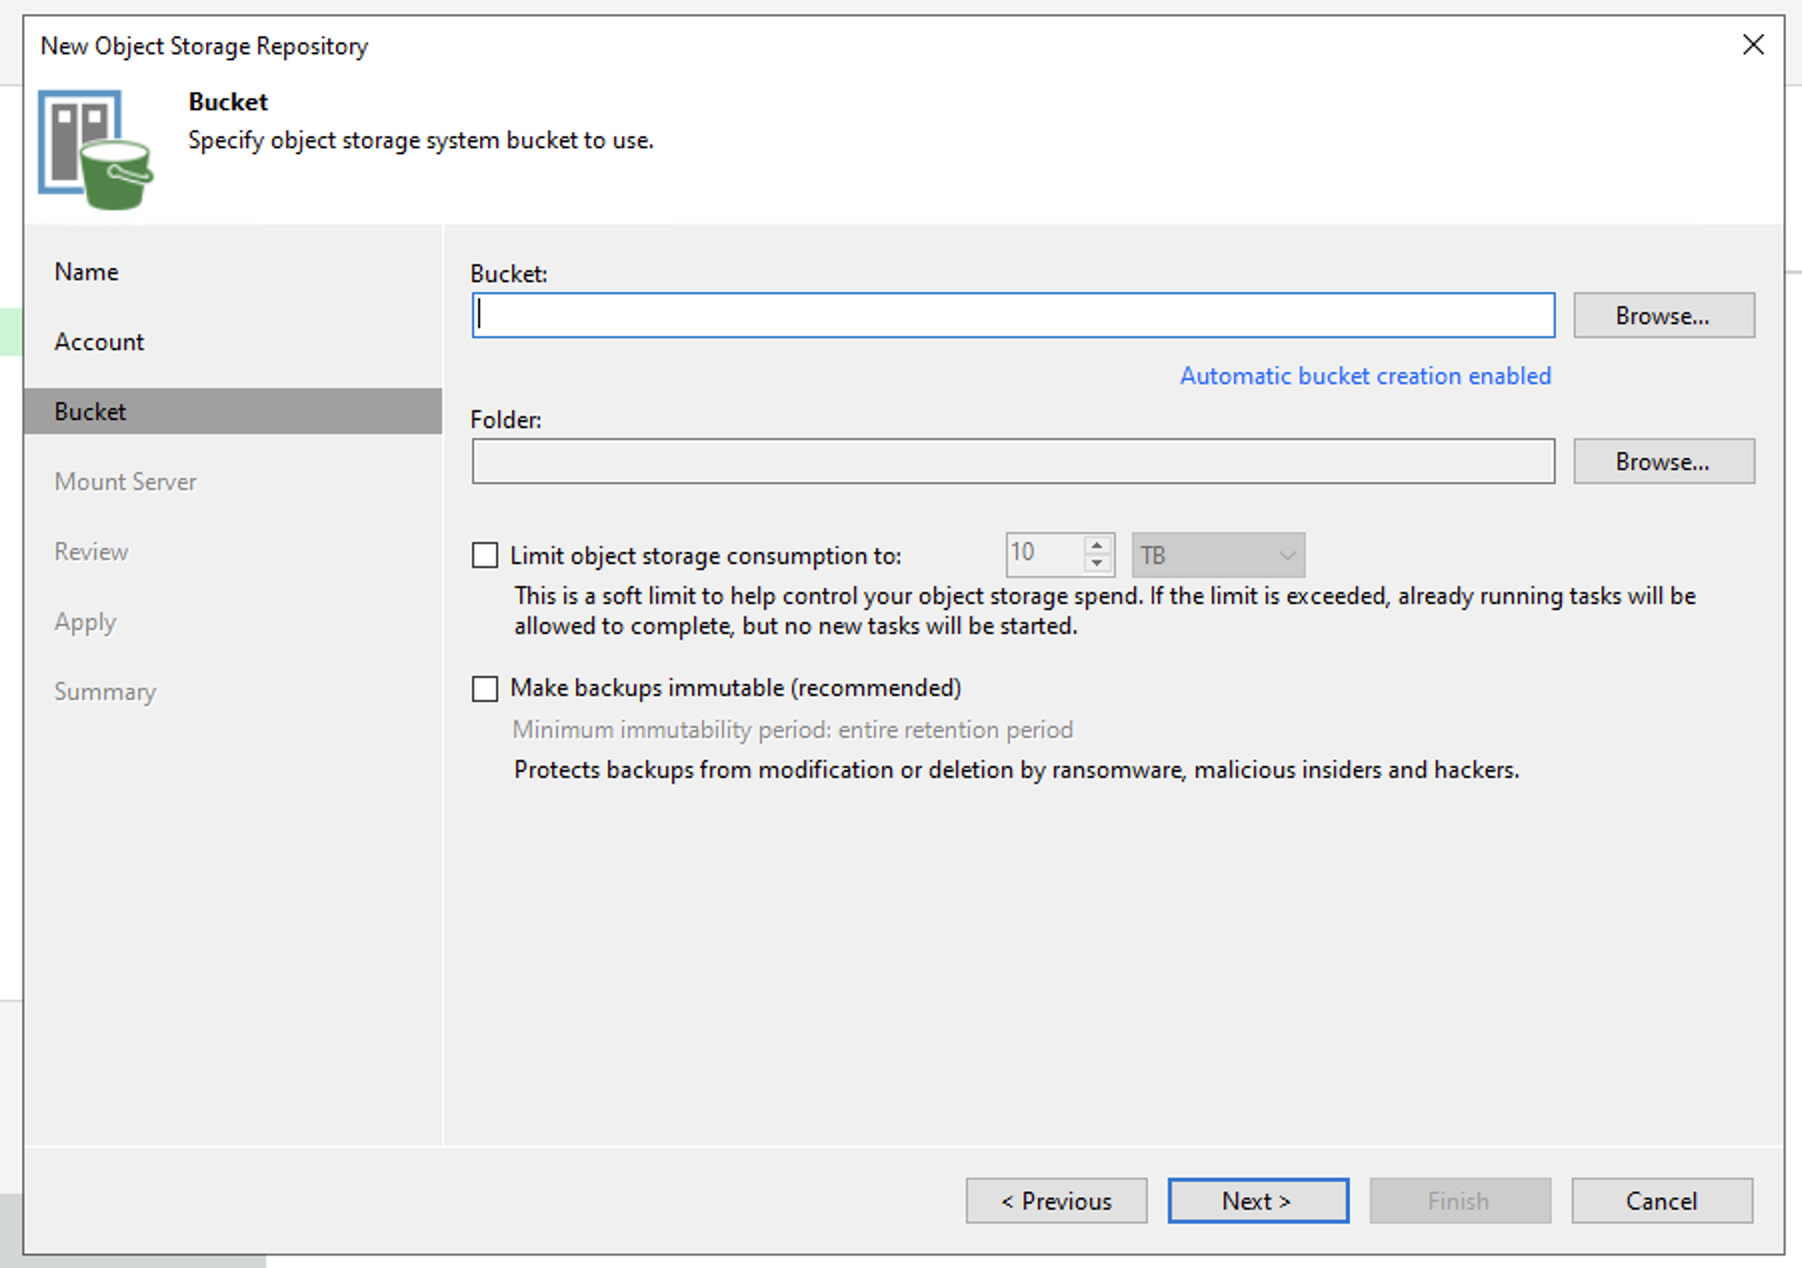Click the object storage bucket wizard icon
The image size is (1802, 1268).
pos(96,150)
